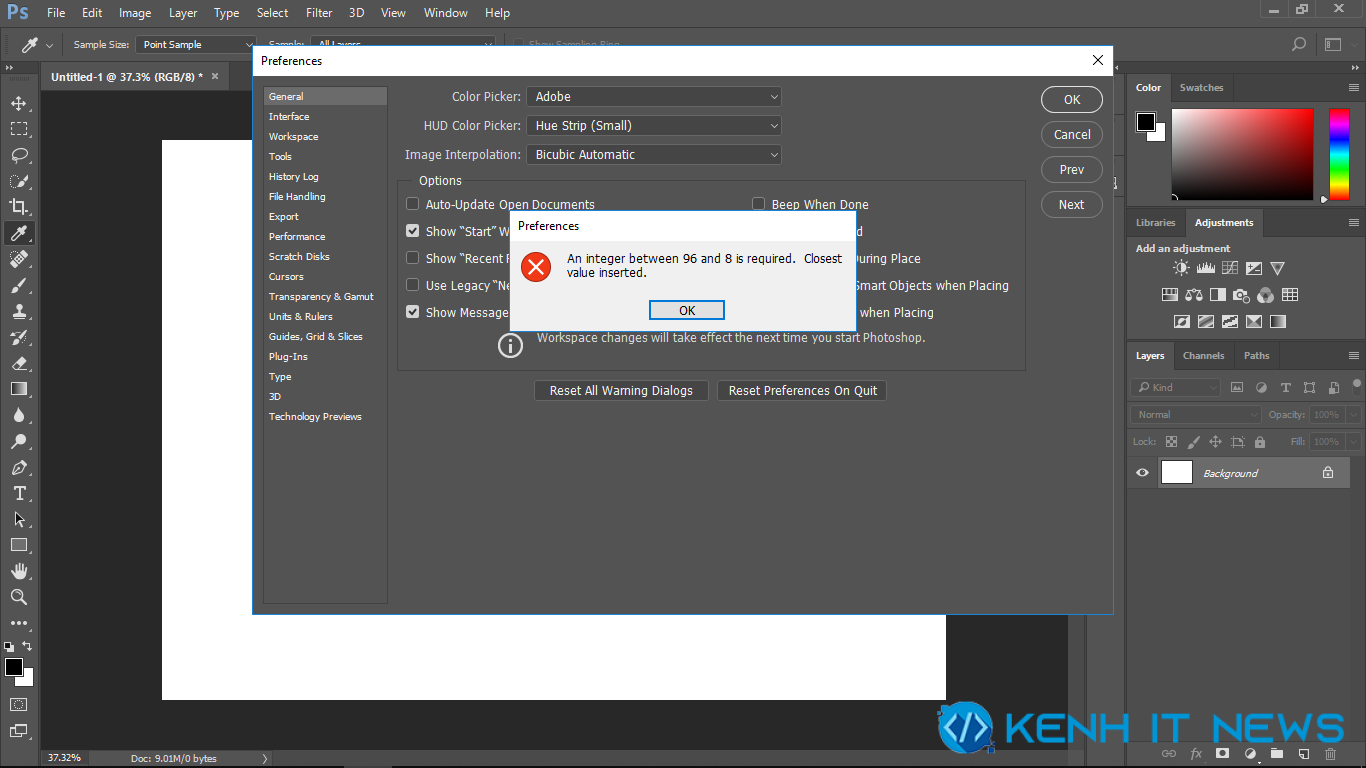The image size is (1366, 768).
Task: Select the Pen tool
Action: point(18,467)
